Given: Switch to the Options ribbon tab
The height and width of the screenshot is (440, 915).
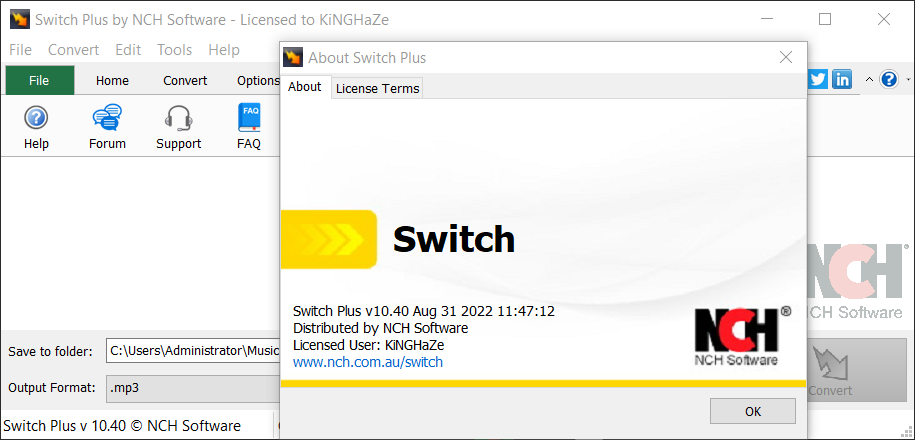Looking at the screenshot, I should pyautogui.click(x=257, y=81).
